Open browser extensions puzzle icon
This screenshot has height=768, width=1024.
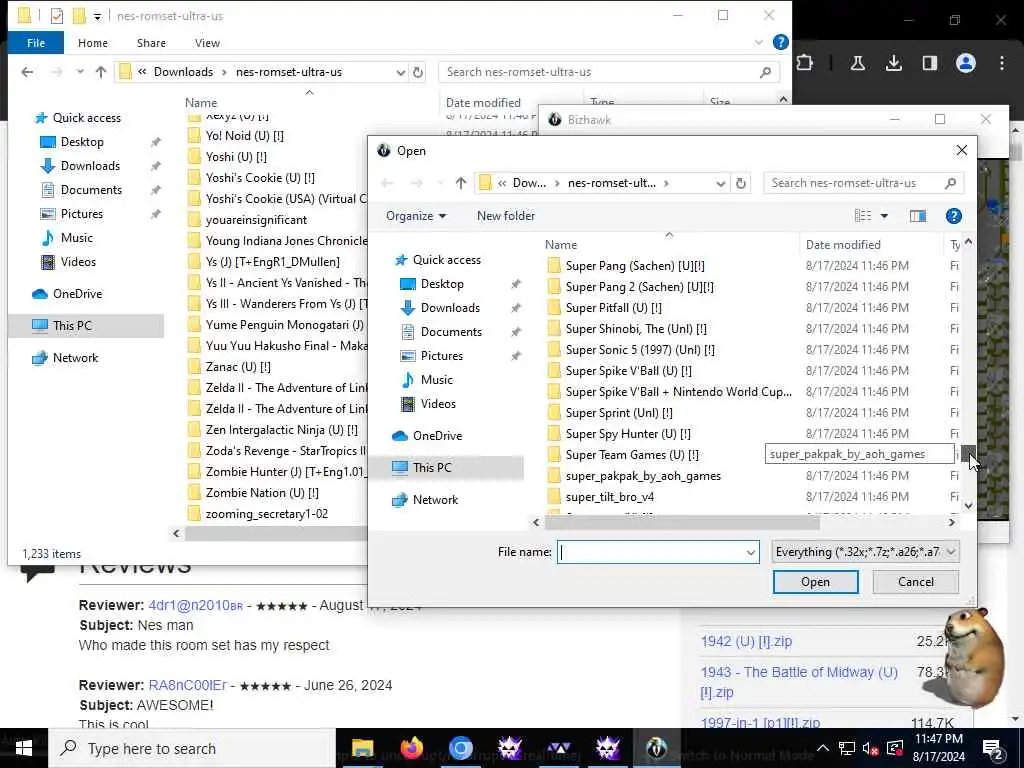[x=805, y=63]
